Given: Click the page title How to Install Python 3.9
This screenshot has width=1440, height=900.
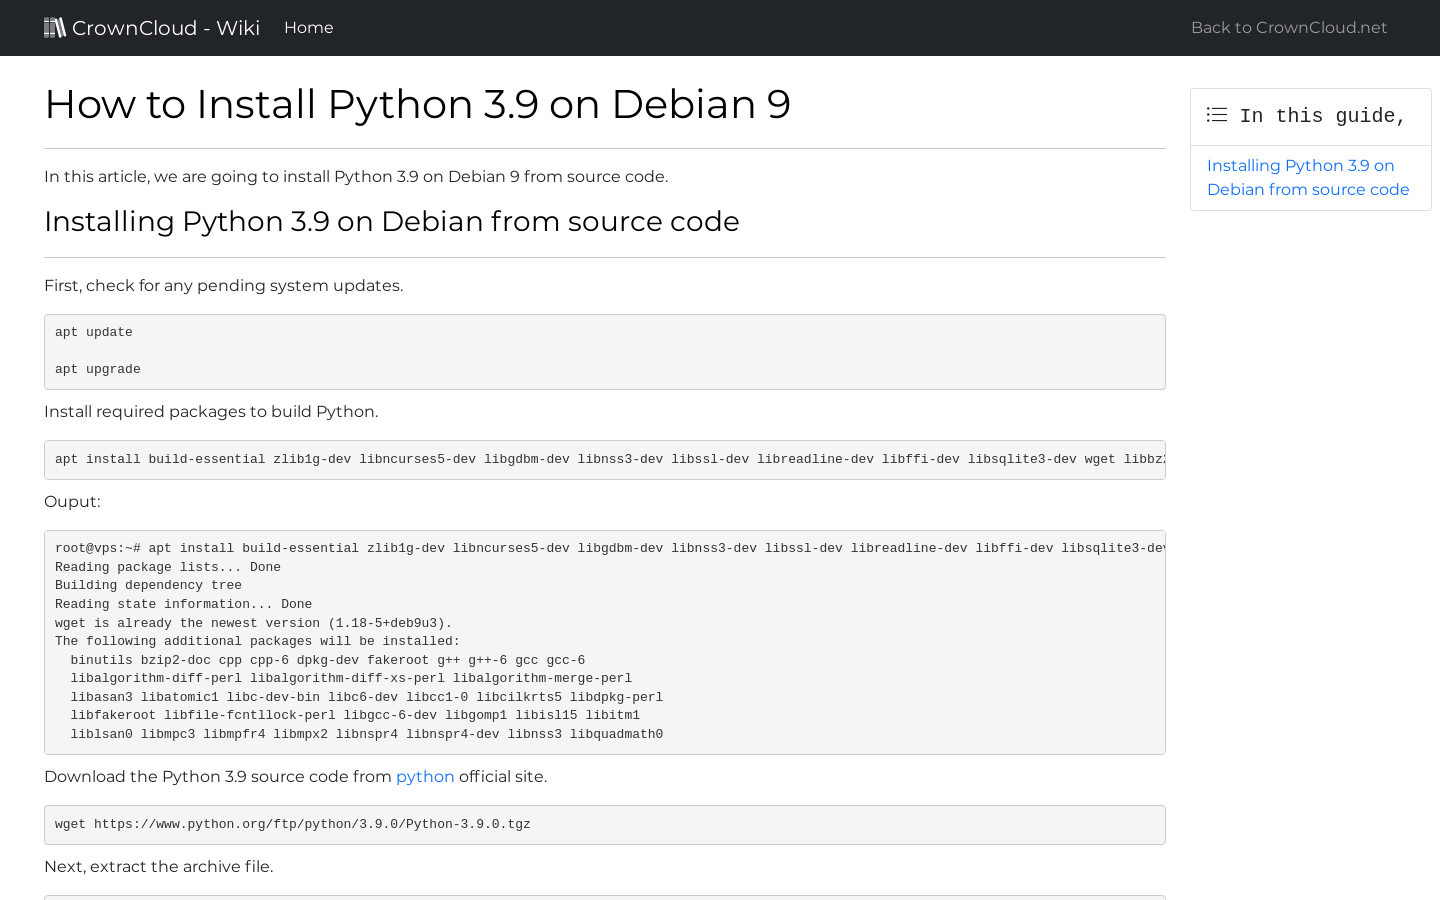Looking at the screenshot, I should coord(418,104).
